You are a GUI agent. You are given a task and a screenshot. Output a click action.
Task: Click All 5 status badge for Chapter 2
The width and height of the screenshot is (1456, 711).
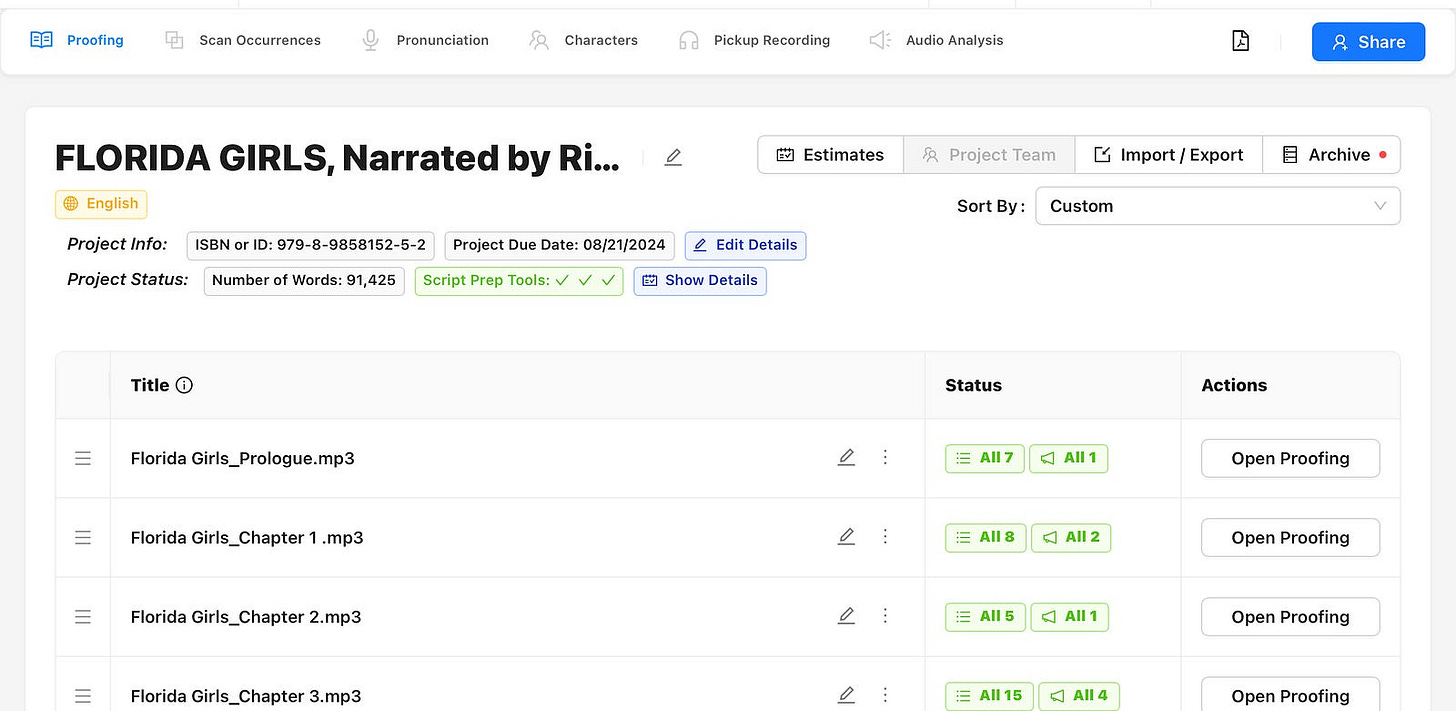(x=985, y=617)
